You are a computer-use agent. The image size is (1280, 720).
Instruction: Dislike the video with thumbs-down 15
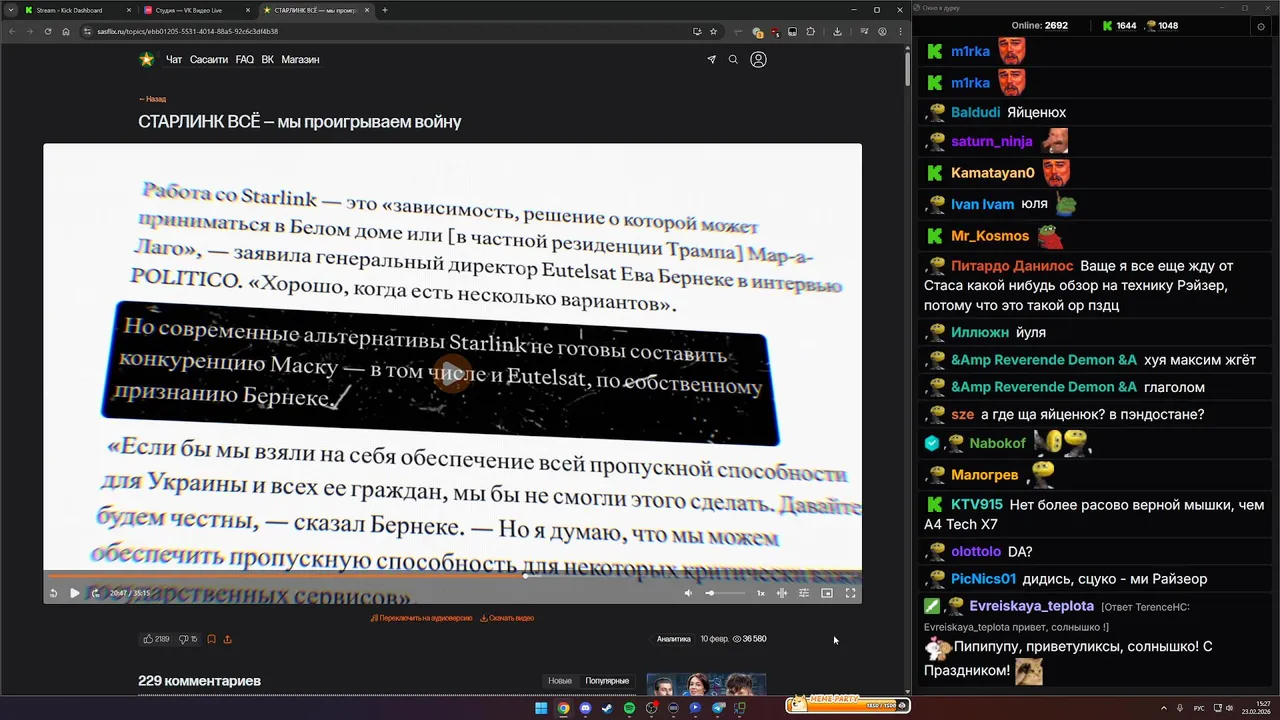[x=188, y=639]
